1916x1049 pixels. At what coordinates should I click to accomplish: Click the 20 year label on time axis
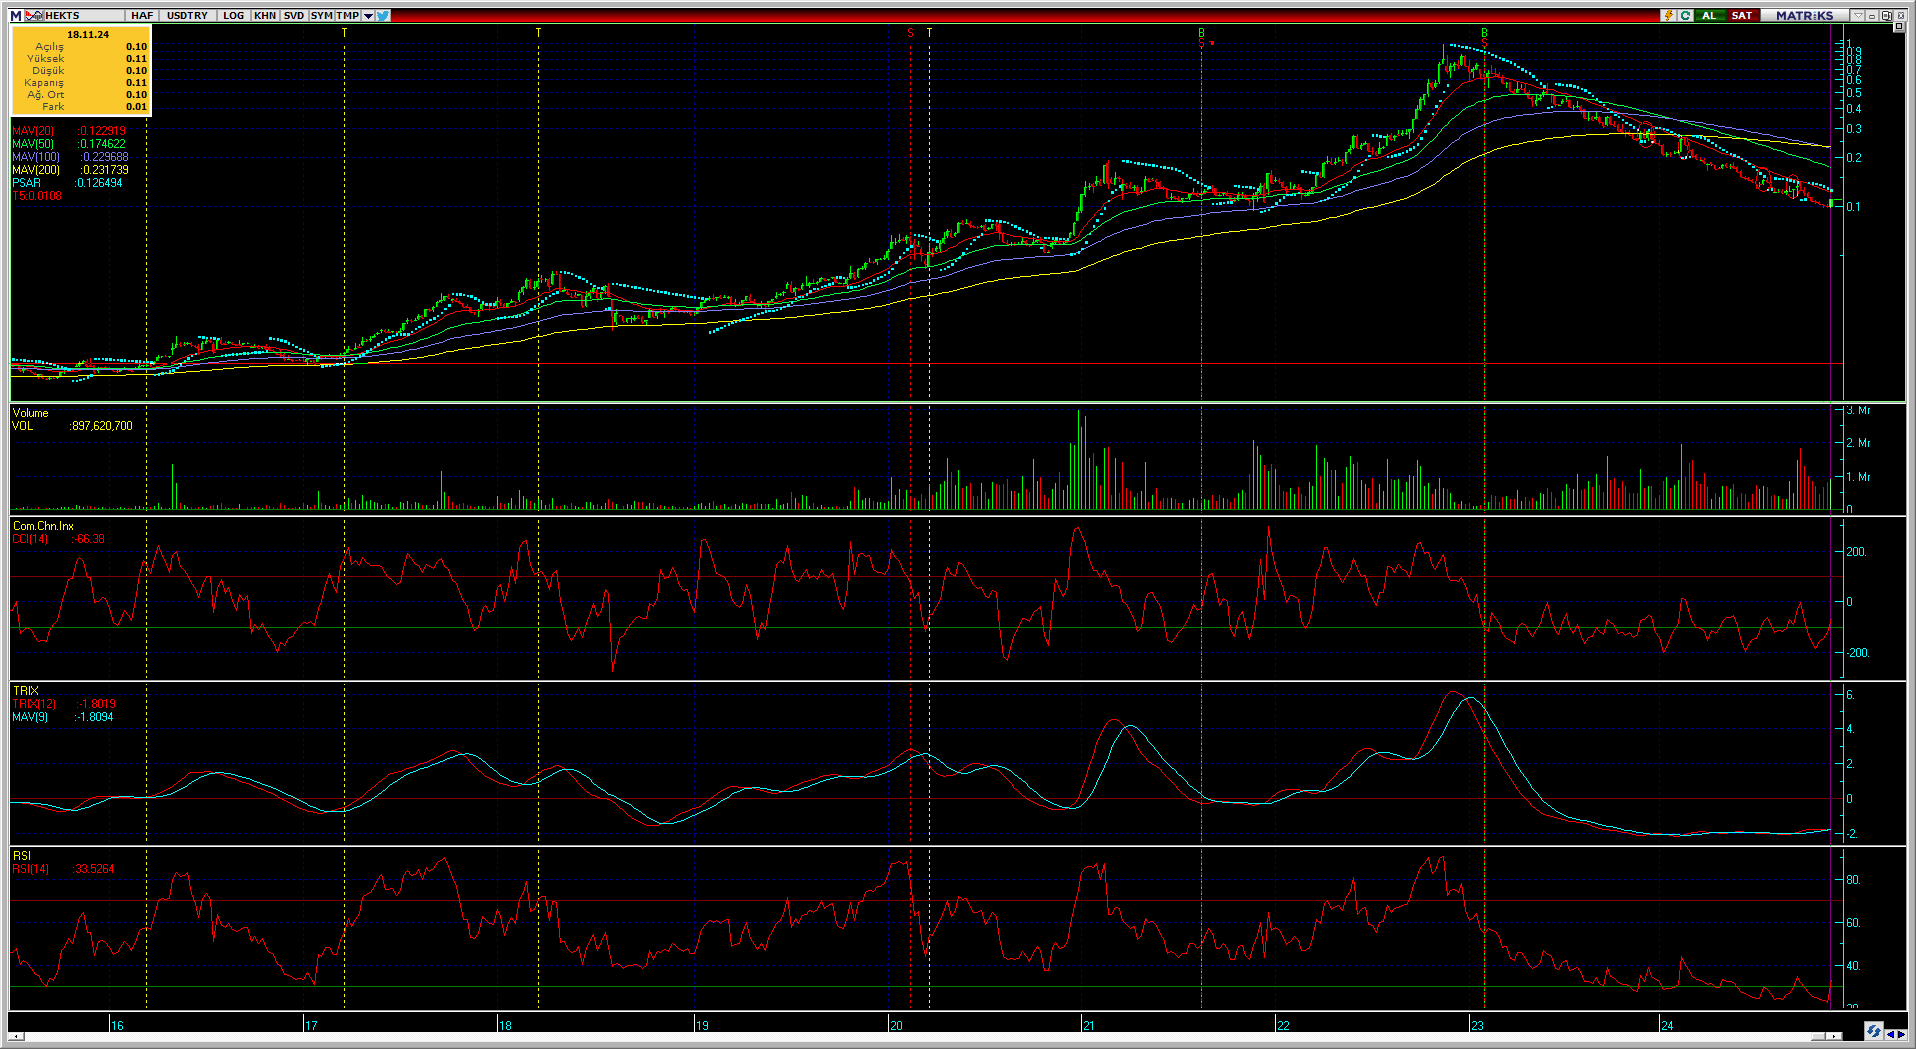(x=896, y=1025)
